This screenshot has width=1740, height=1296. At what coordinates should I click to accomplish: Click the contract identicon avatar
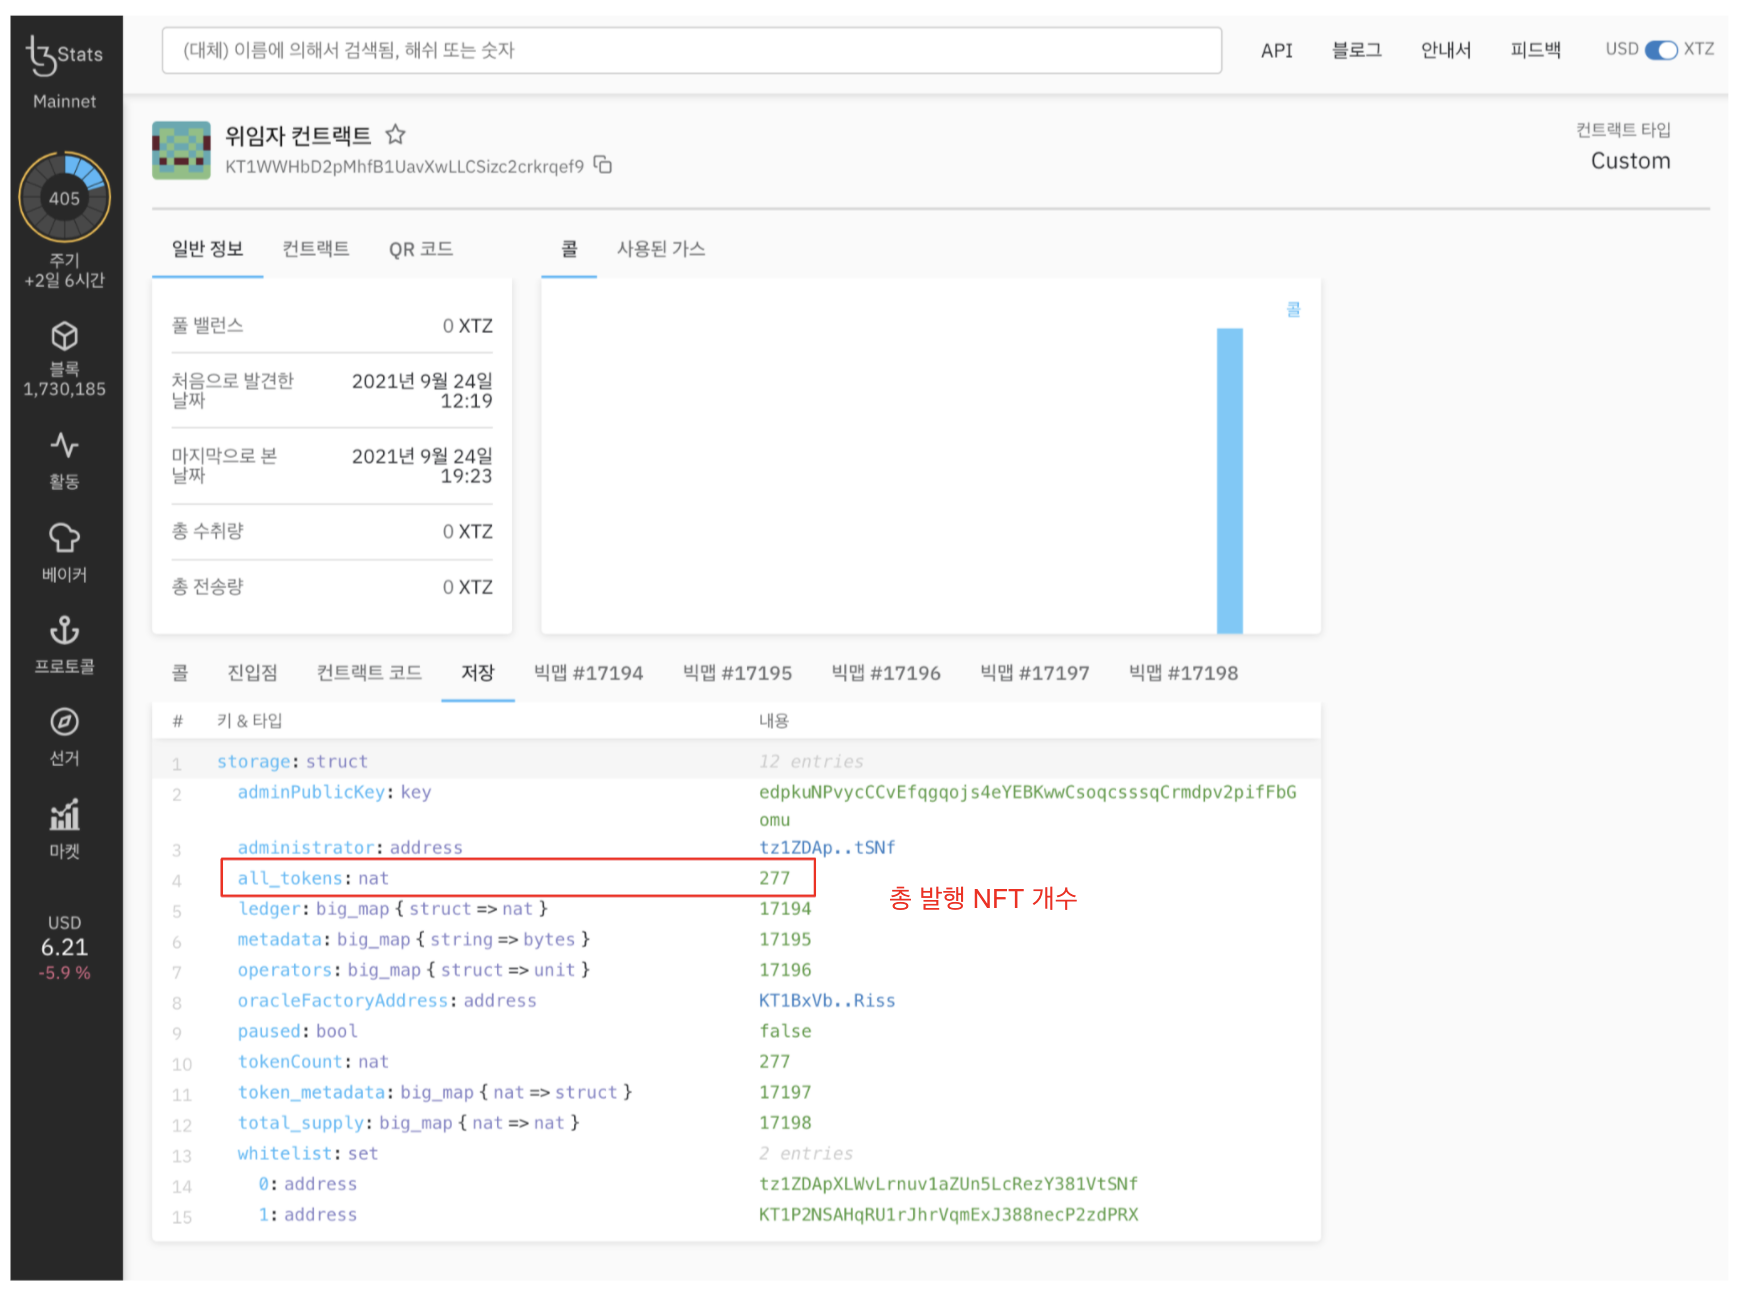point(181,150)
